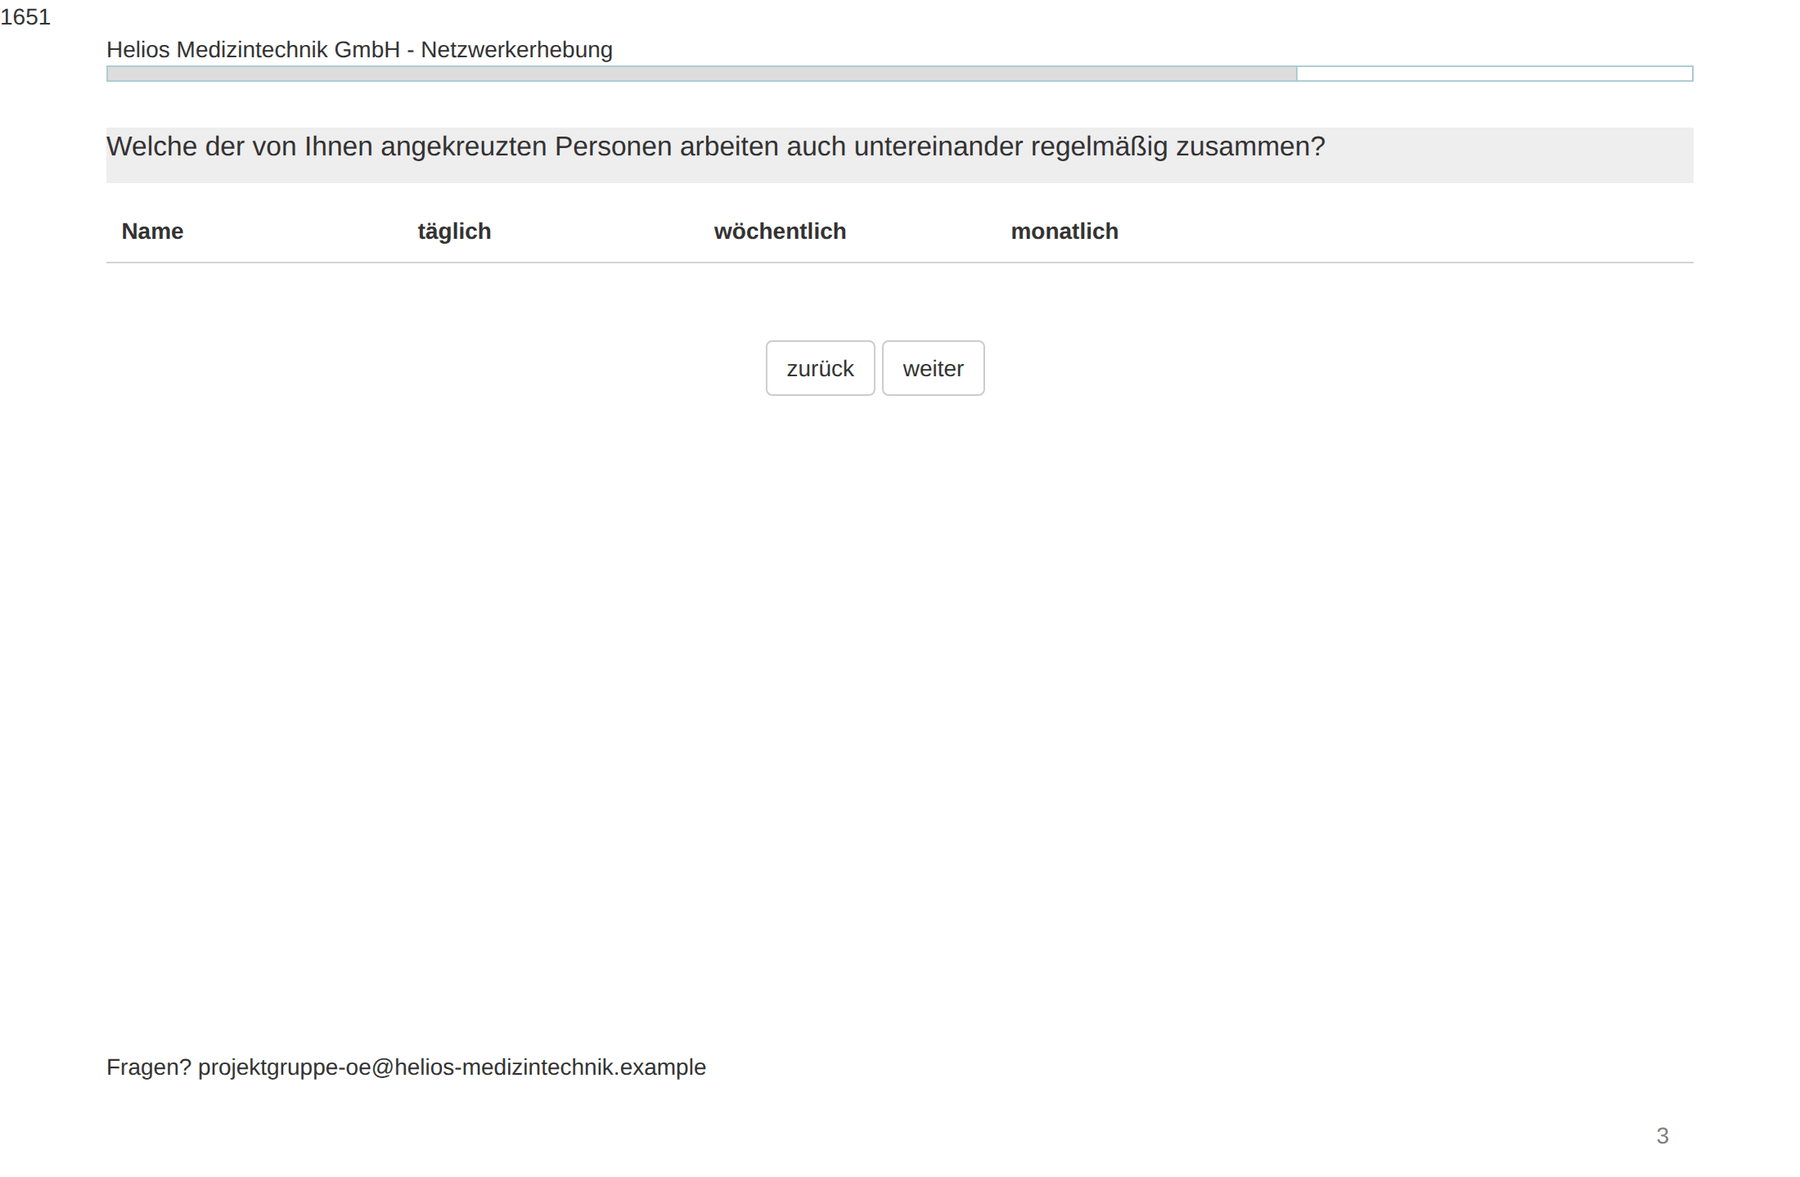Click the word zusammen? ending the question
Screen dimensions: 1800x1177
1250,146
